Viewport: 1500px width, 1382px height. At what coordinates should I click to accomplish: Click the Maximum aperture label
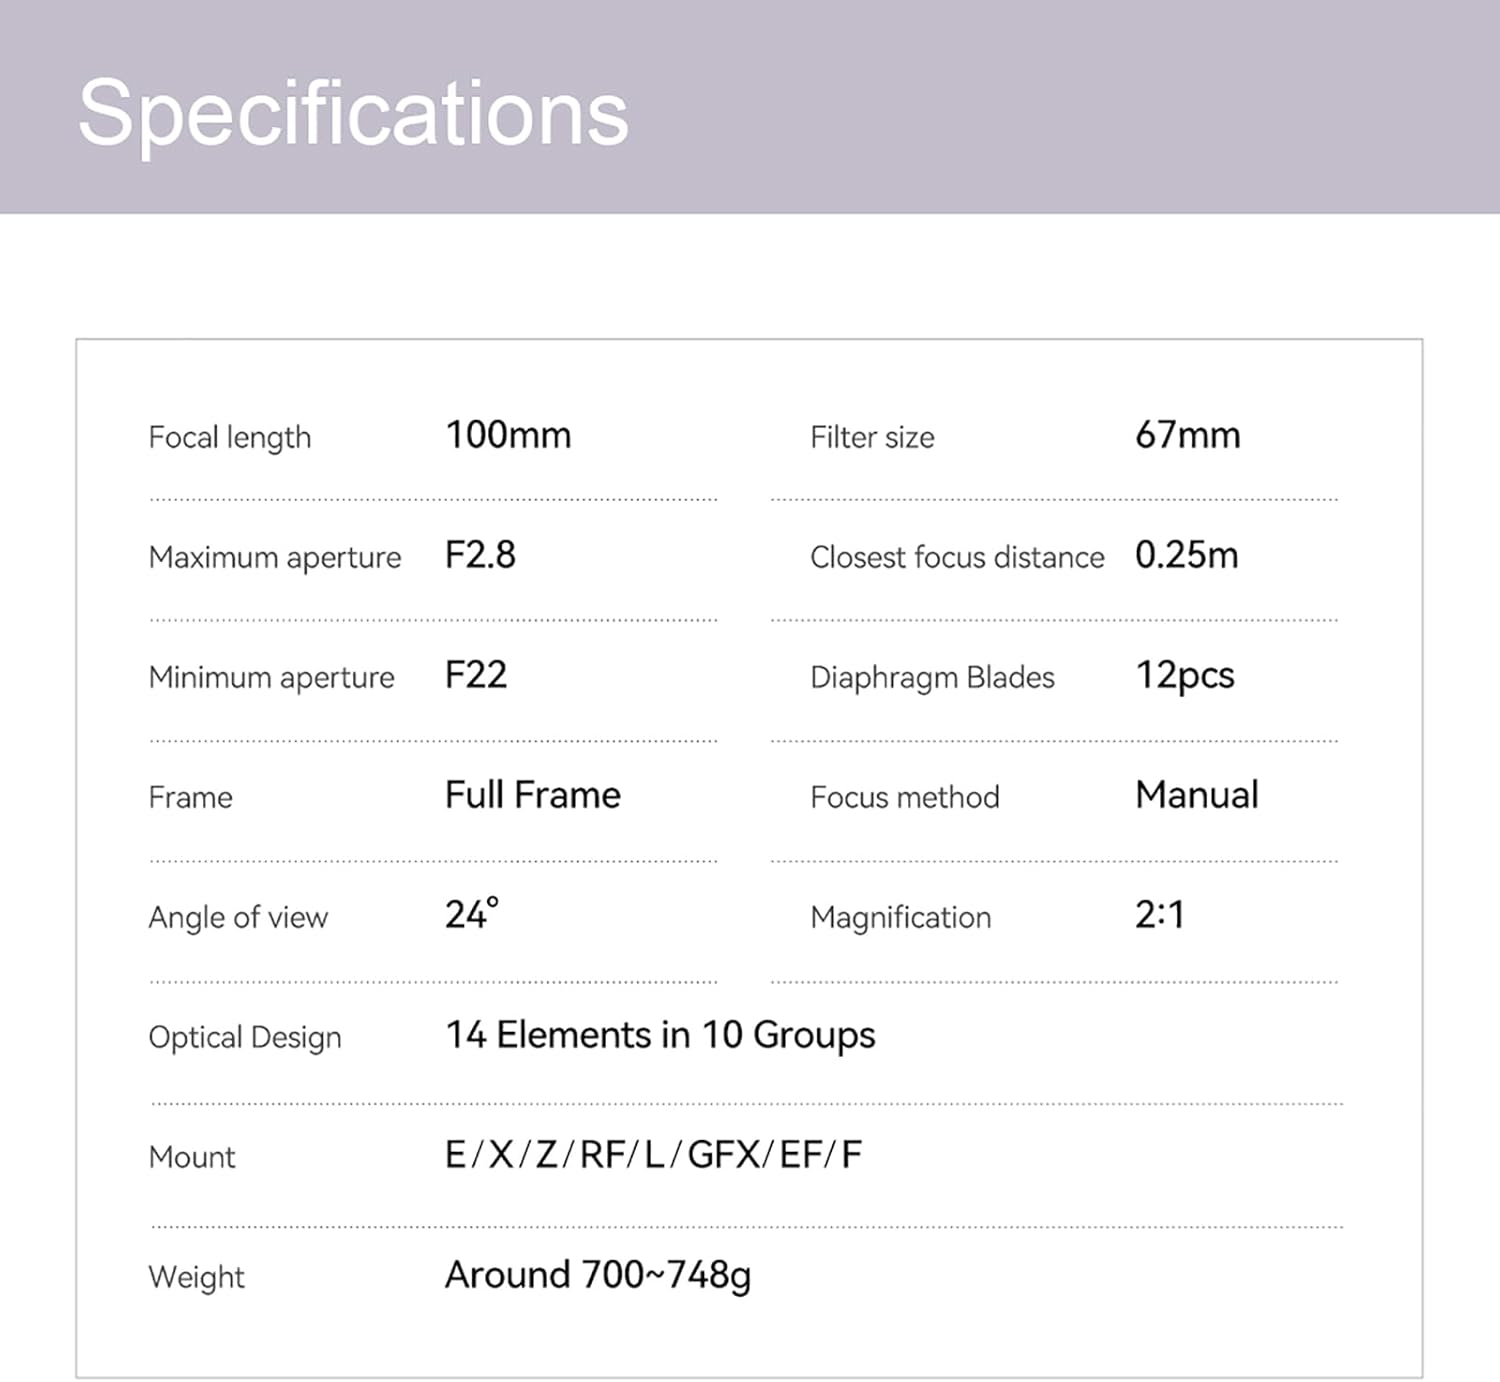275,557
